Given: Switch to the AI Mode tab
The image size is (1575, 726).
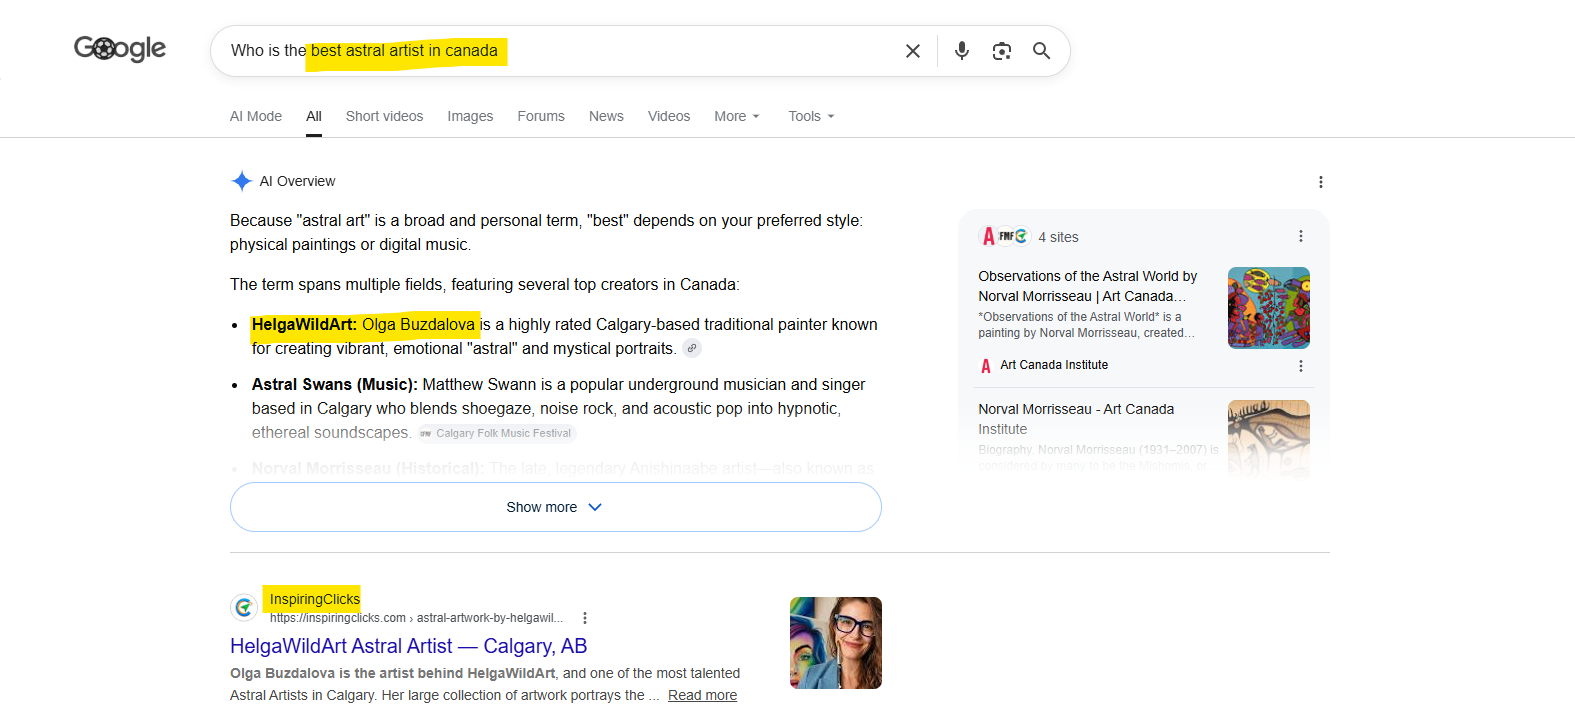Looking at the screenshot, I should pos(256,116).
